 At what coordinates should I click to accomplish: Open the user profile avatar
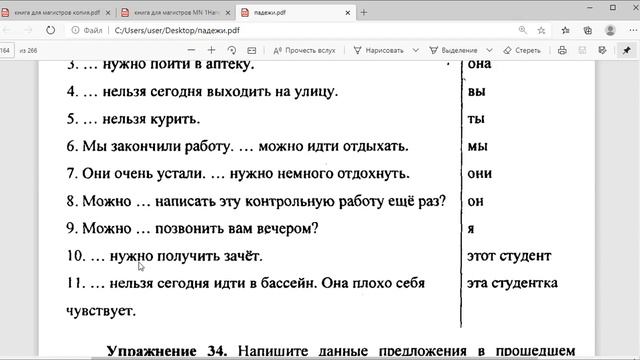click(610, 30)
